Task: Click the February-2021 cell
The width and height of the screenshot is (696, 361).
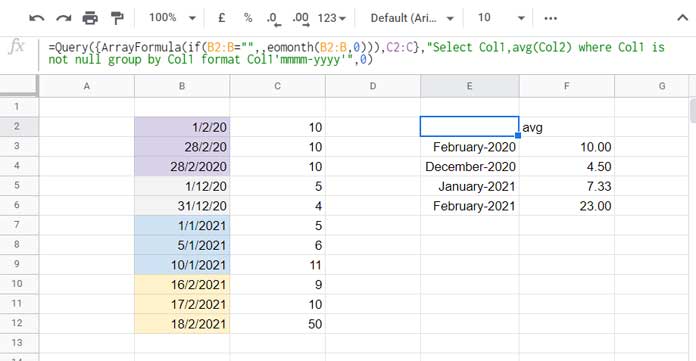Action: (x=470, y=206)
